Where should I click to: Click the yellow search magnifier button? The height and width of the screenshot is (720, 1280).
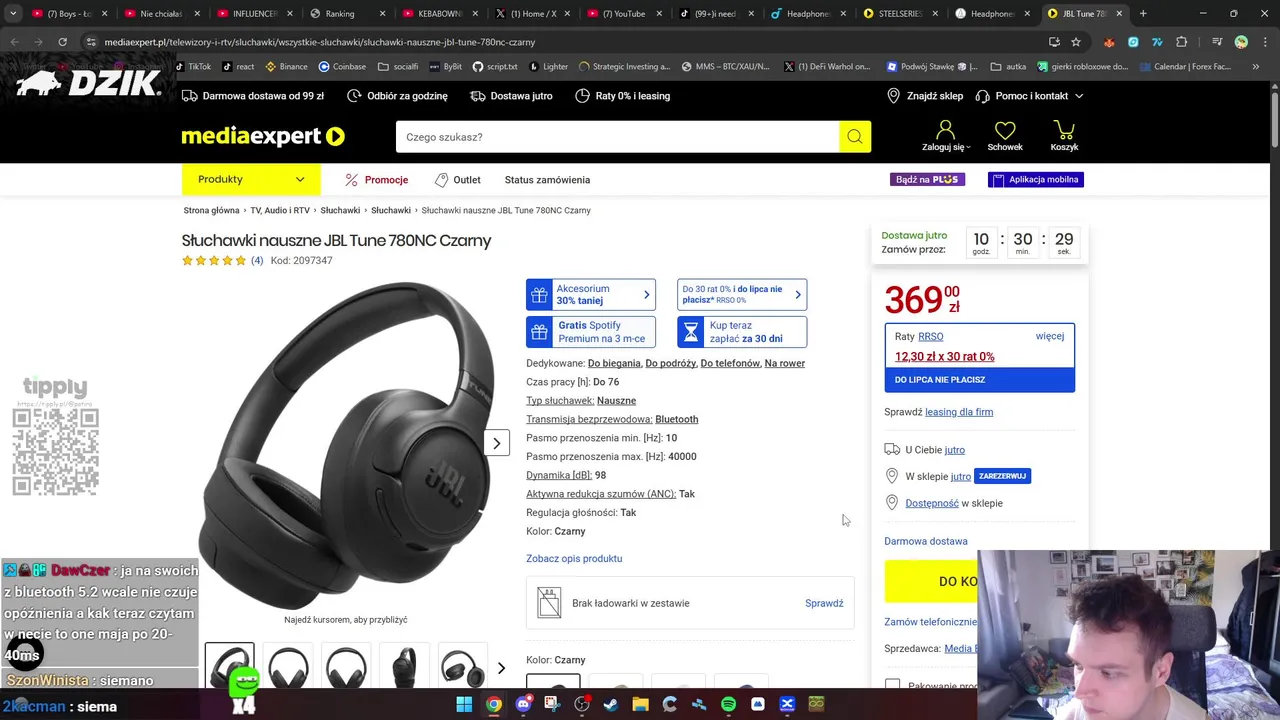855,137
